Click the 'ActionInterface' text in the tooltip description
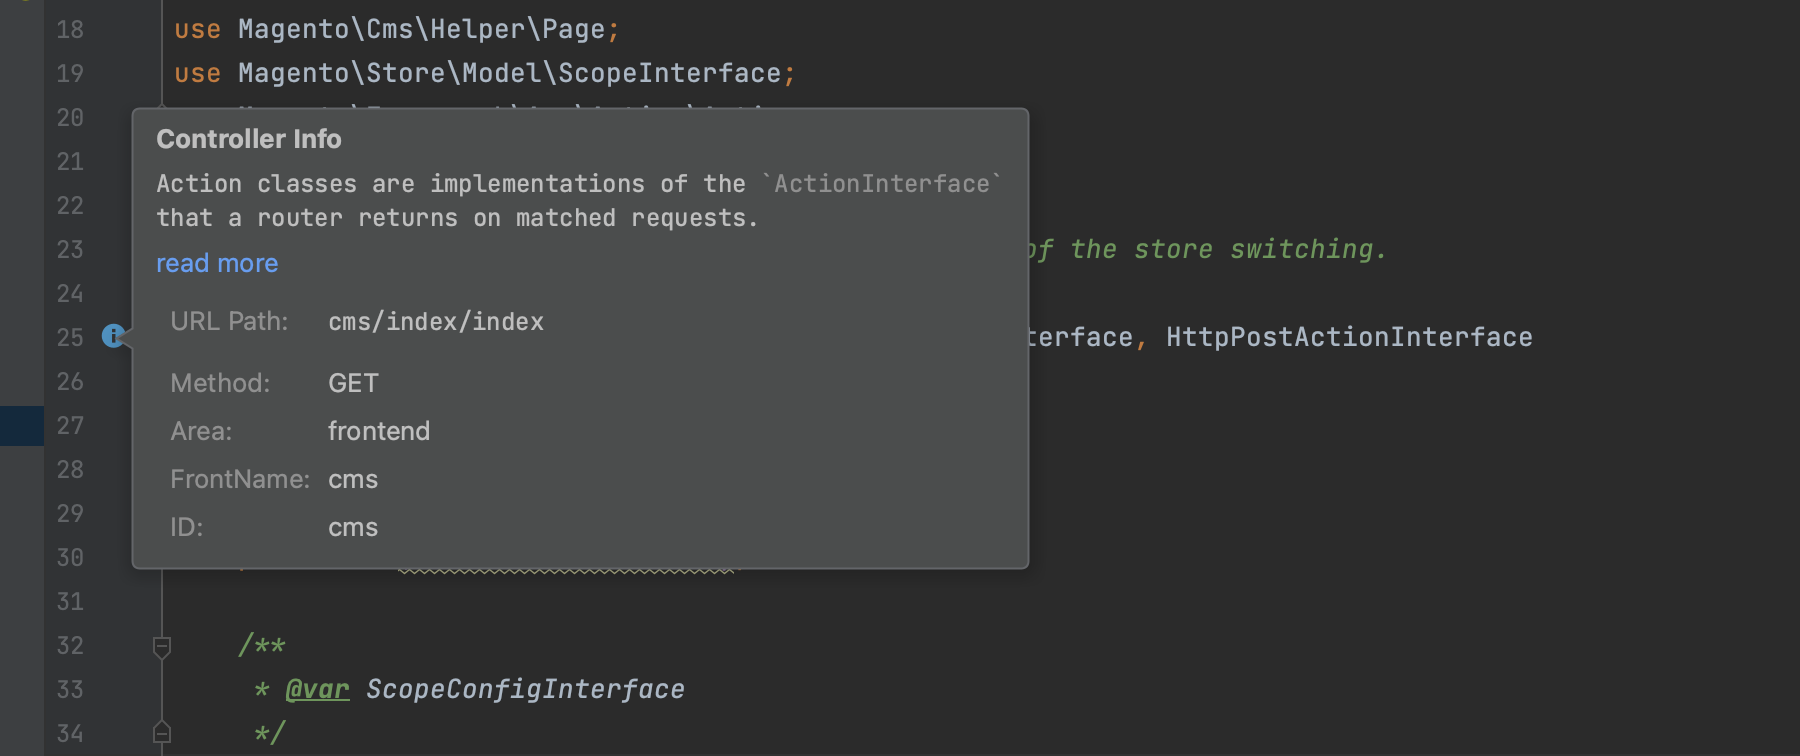The image size is (1800, 756). click(882, 184)
